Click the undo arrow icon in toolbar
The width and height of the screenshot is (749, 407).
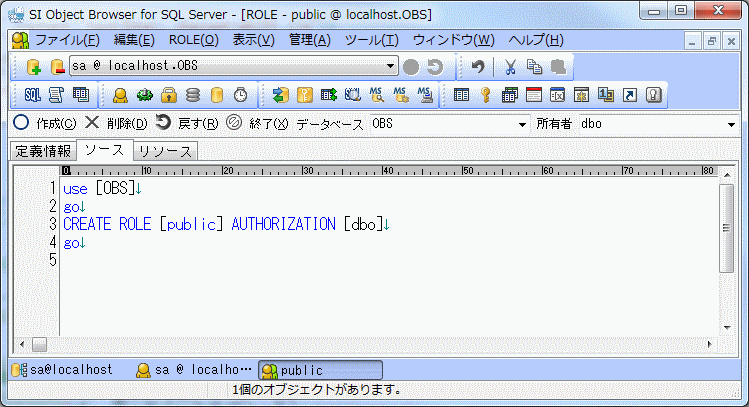point(479,67)
